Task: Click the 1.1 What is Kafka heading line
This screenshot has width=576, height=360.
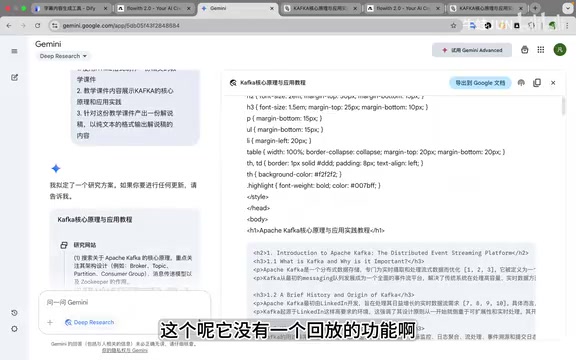Action: click(339, 261)
